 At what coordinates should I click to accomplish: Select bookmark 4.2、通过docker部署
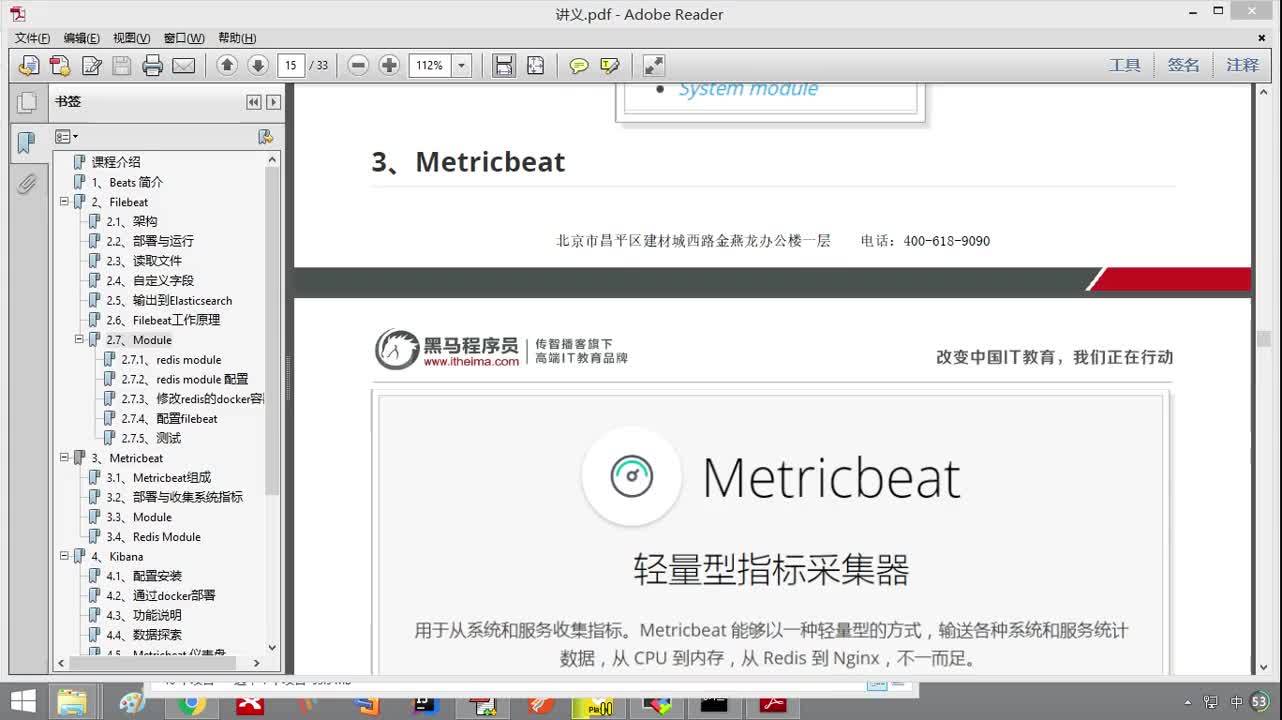[x=161, y=595]
